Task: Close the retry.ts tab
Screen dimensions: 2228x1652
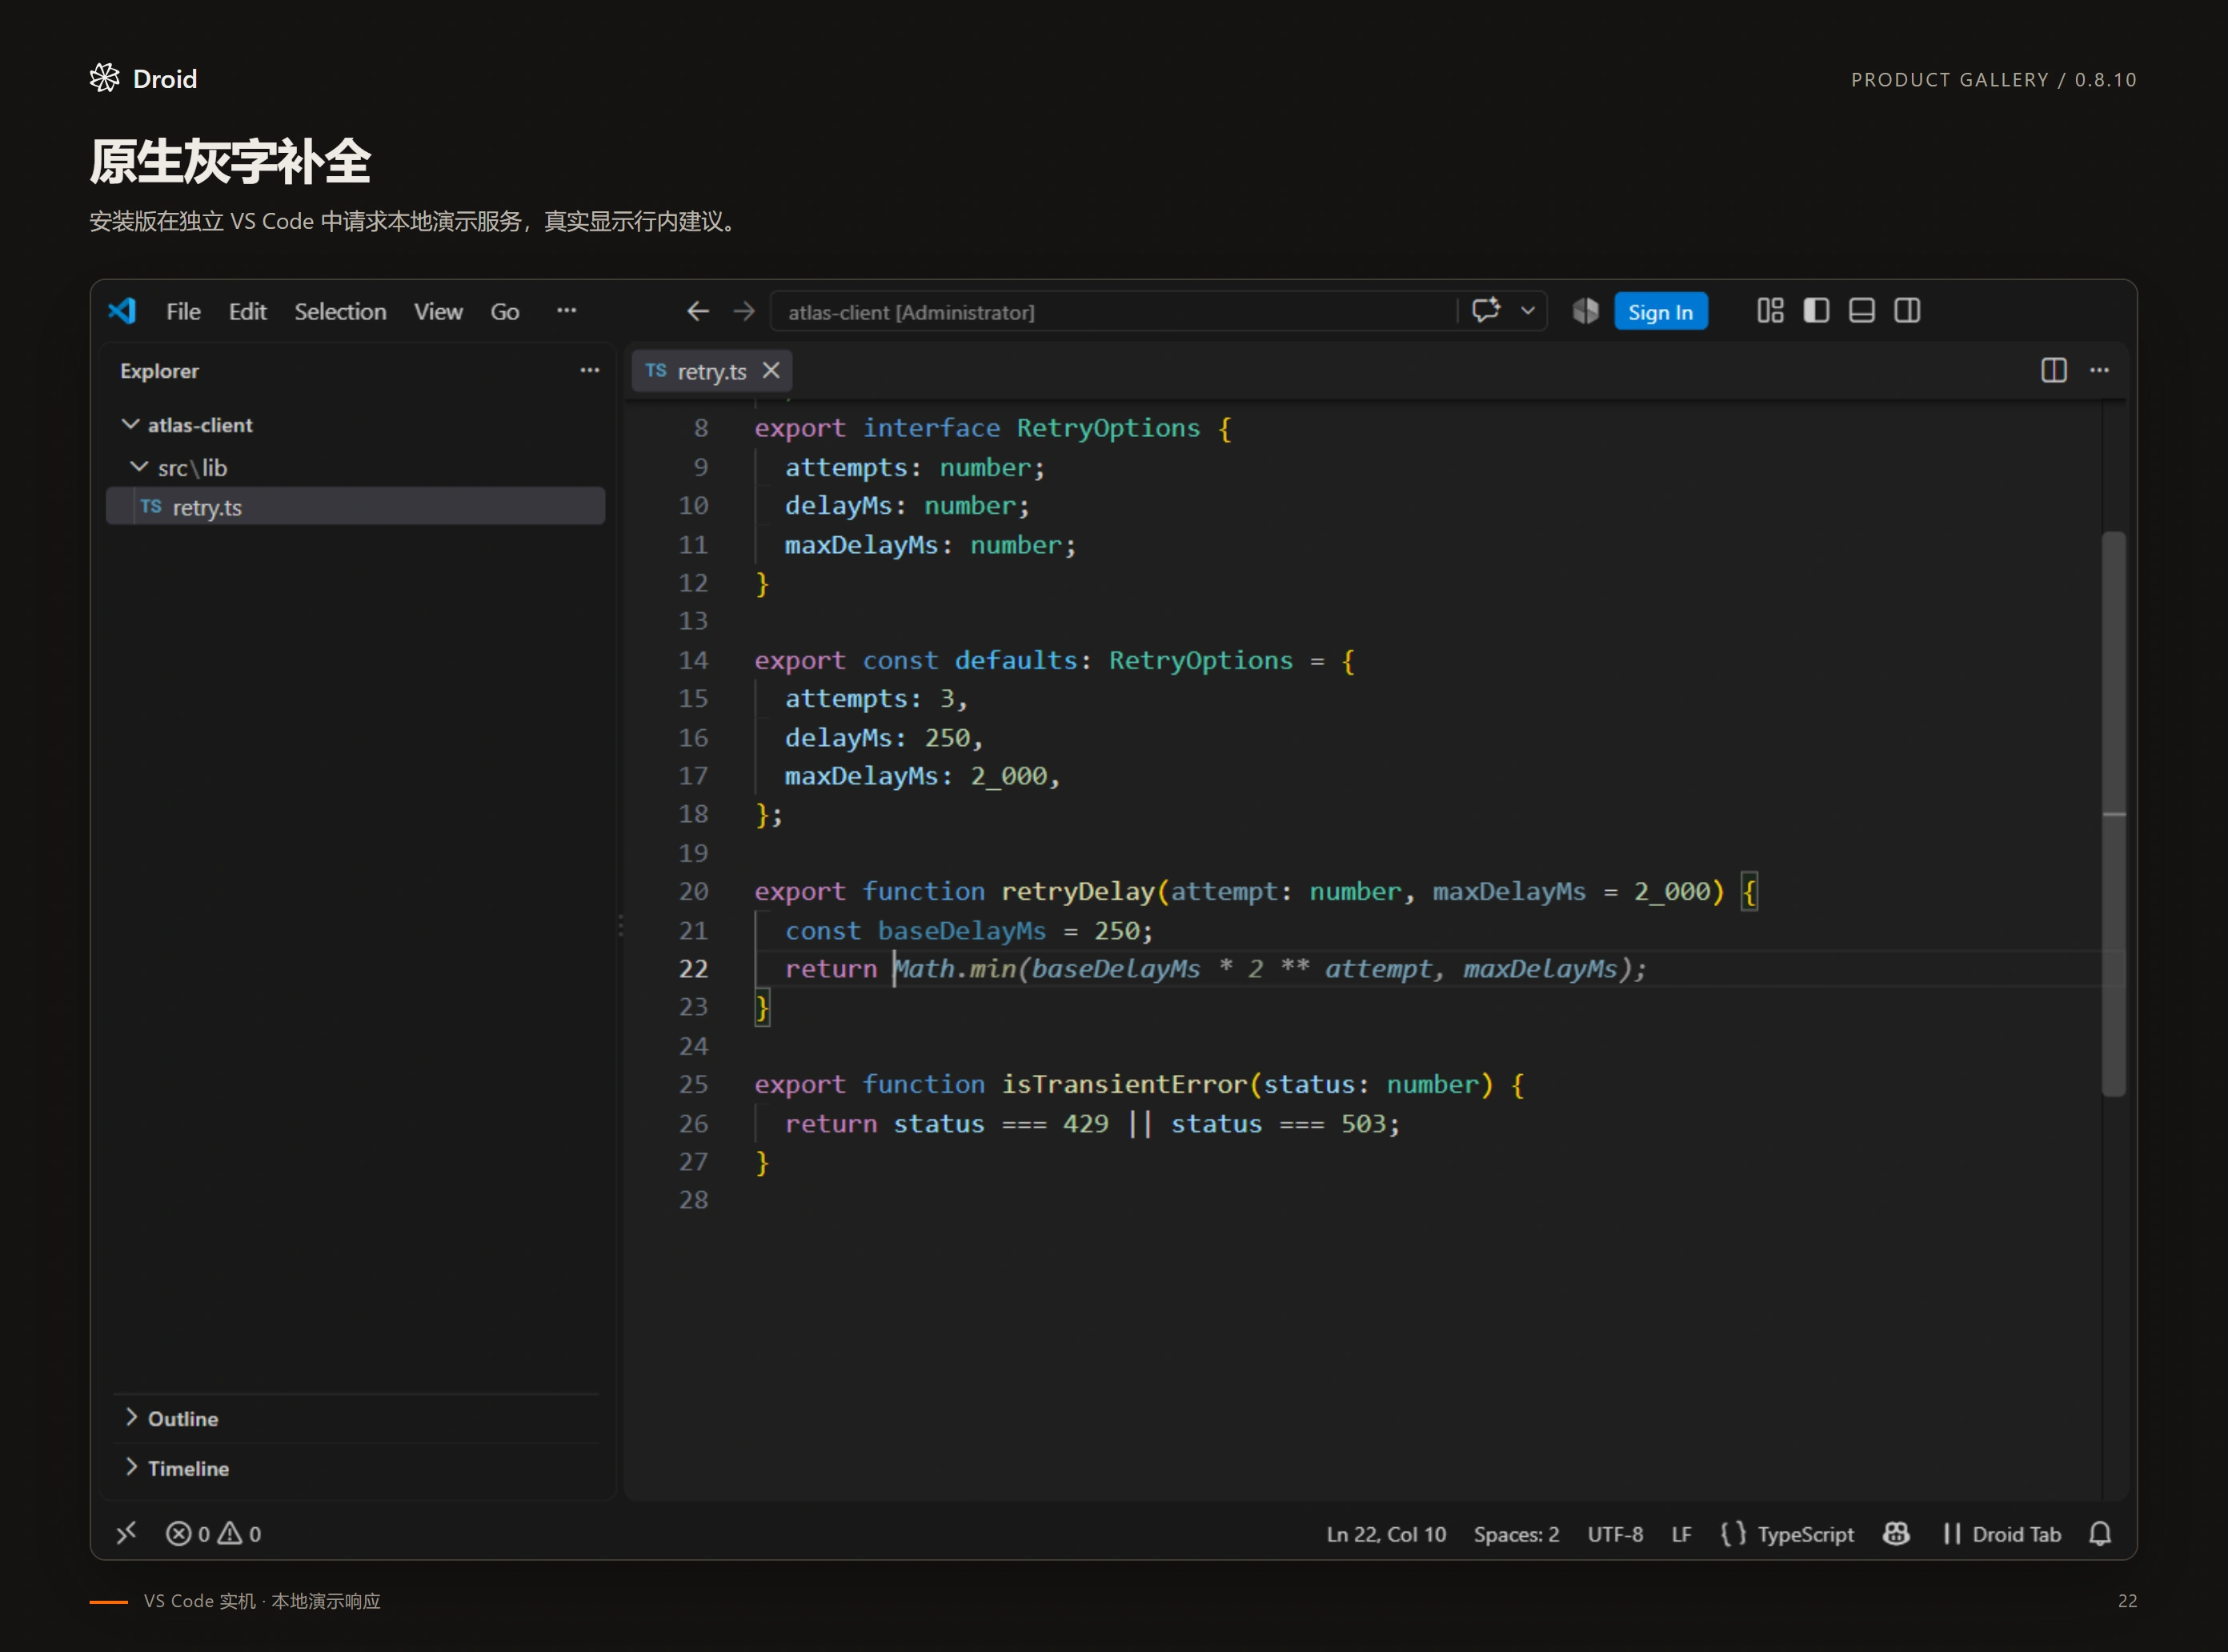Action: pyautogui.click(x=771, y=370)
